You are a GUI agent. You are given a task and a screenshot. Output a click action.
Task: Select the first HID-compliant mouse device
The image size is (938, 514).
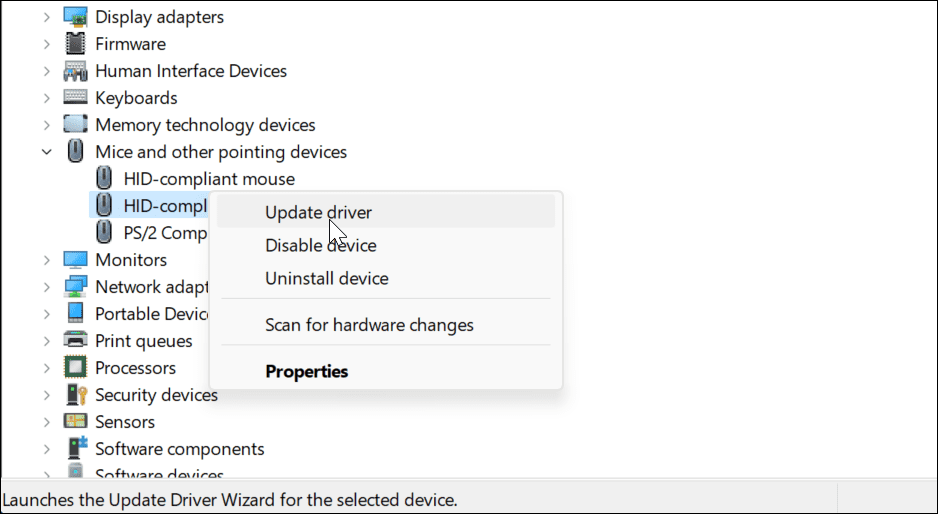click(209, 179)
